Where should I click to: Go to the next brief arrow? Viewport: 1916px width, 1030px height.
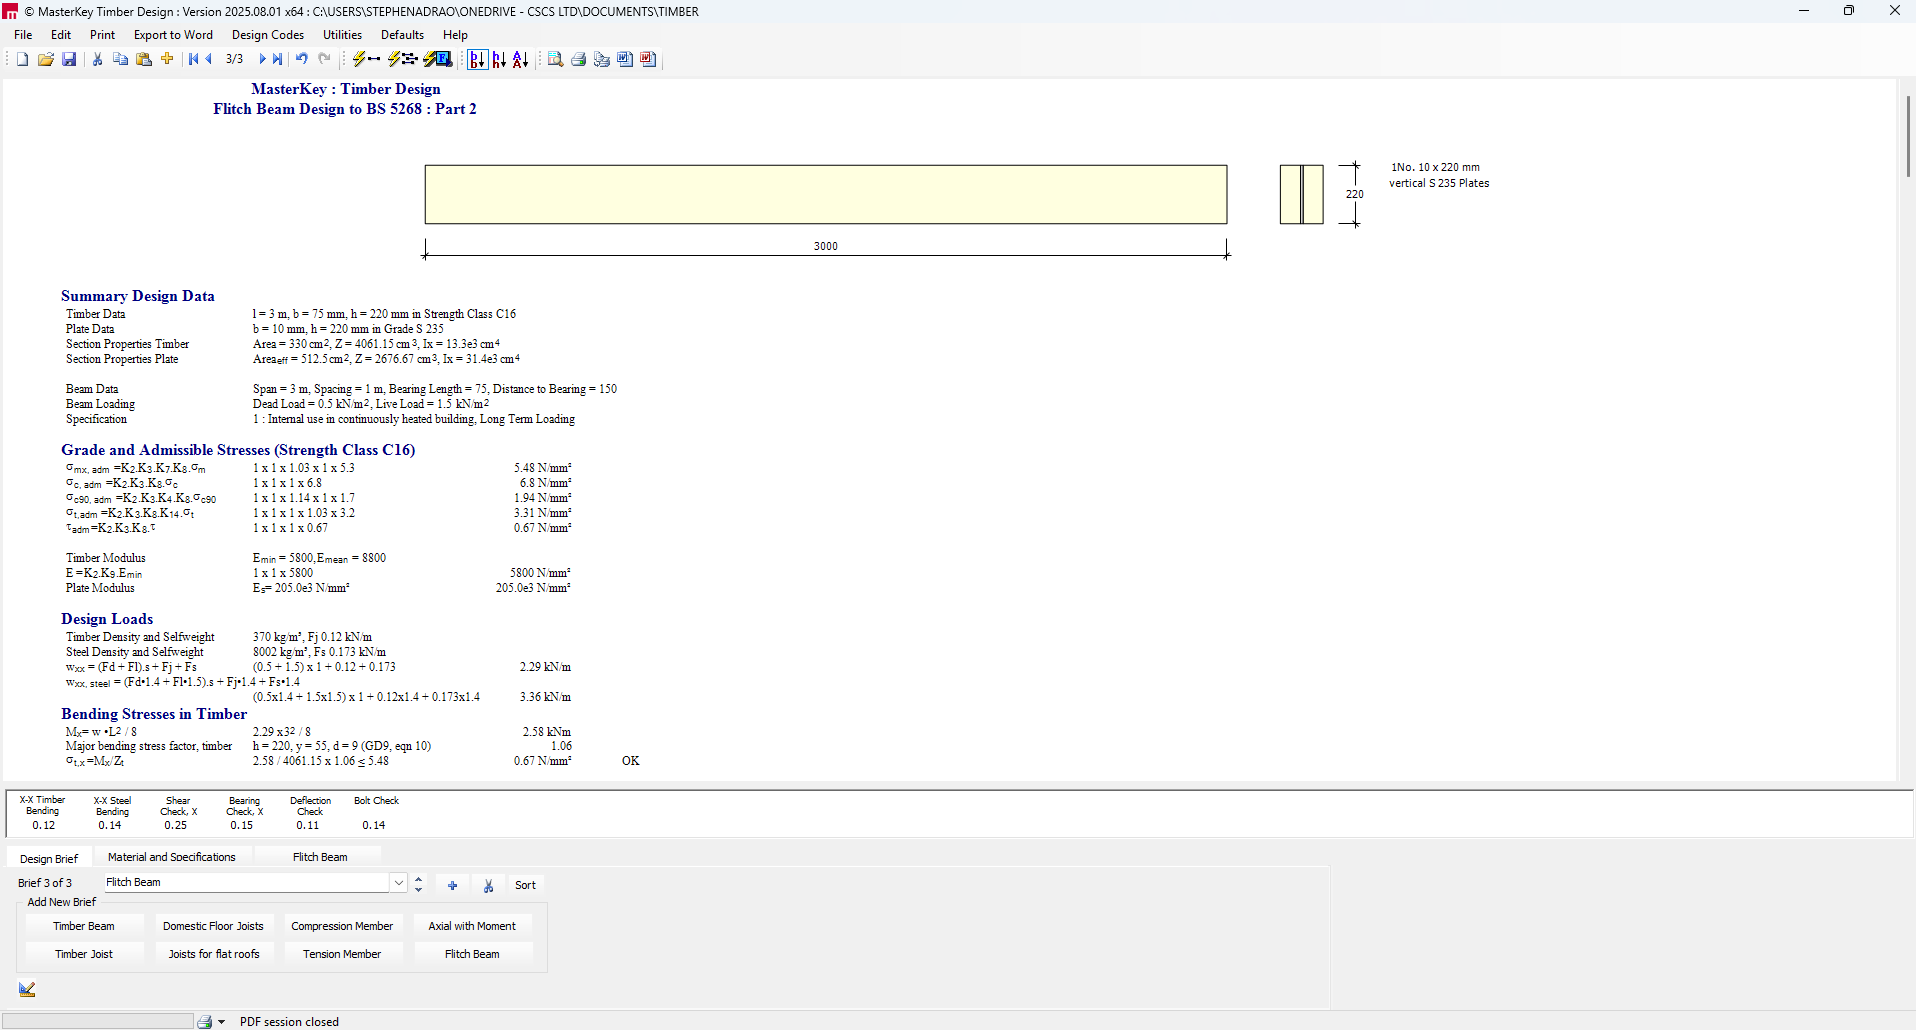click(262, 60)
